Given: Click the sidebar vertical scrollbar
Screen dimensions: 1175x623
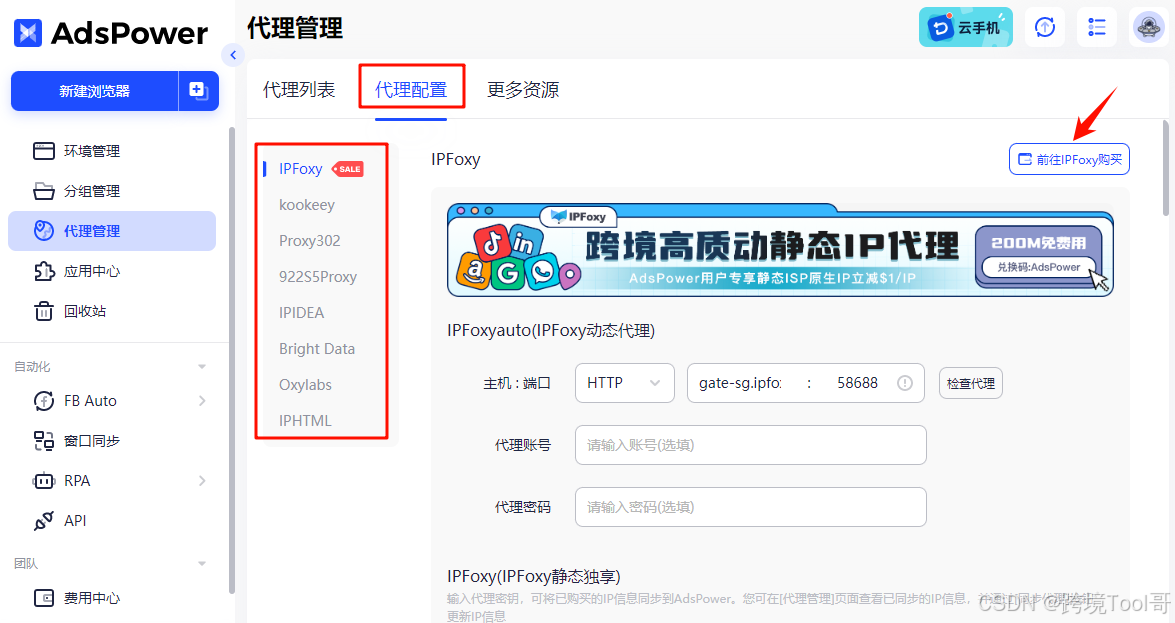Looking at the screenshot, I should [x=232, y=360].
